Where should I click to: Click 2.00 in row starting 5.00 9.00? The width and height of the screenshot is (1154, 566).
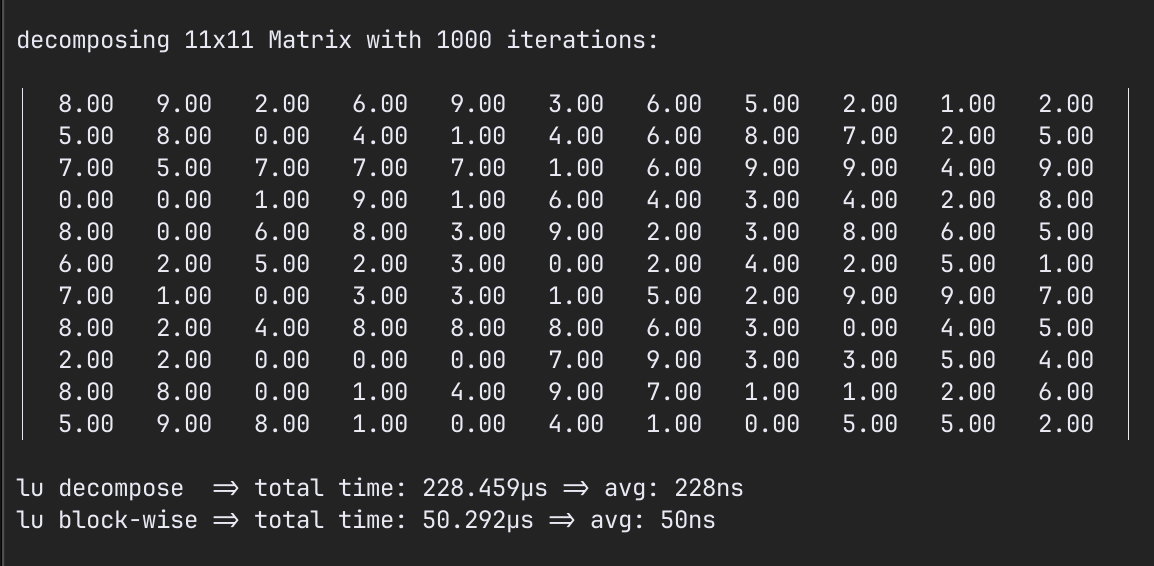coord(1066,424)
